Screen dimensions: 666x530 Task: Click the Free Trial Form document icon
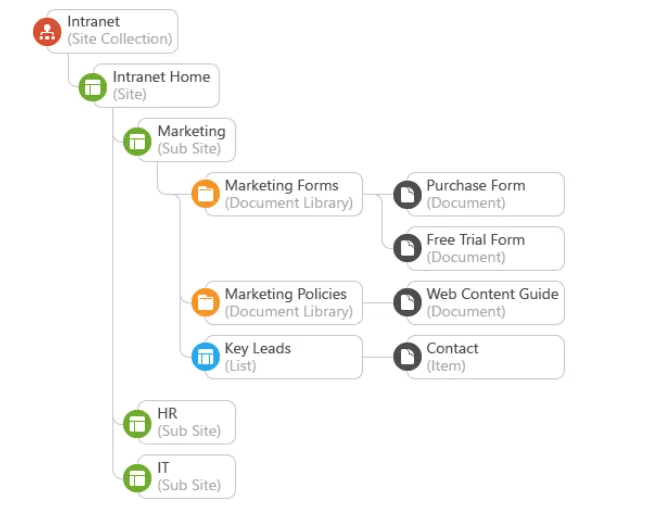click(x=407, y=248)
